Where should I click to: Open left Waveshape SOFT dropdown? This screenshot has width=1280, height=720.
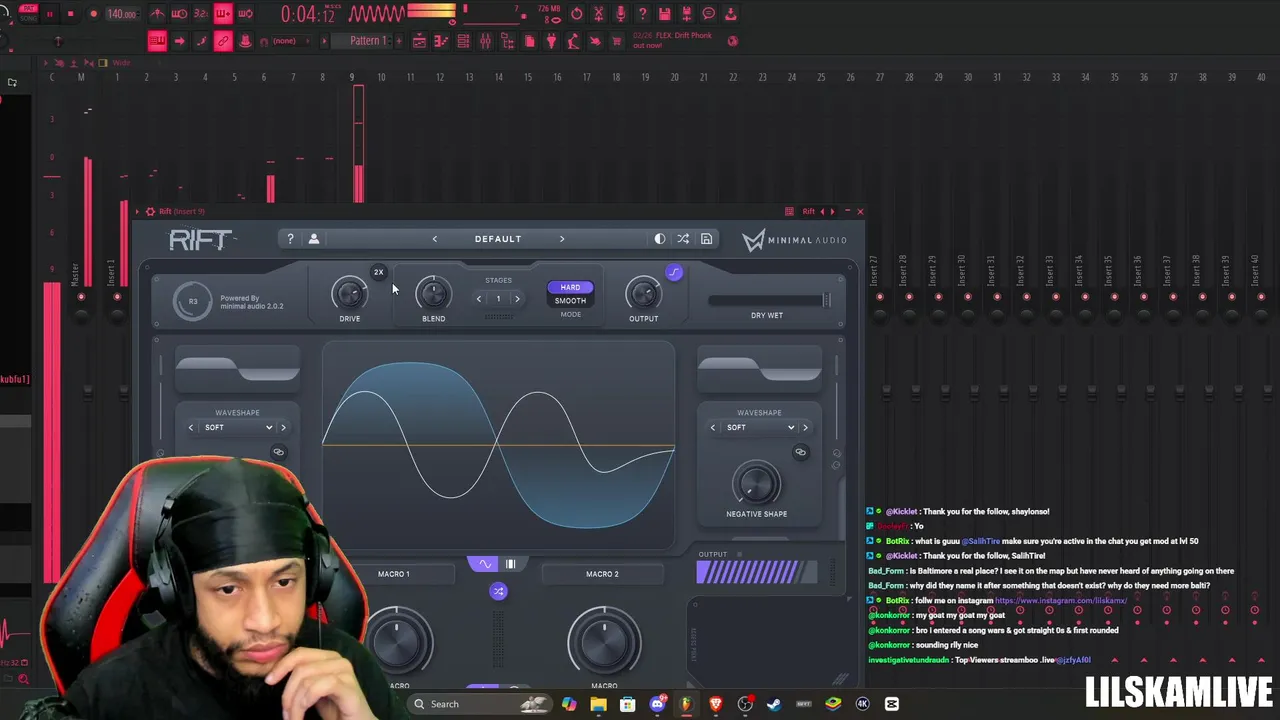(x=238, y=427)
